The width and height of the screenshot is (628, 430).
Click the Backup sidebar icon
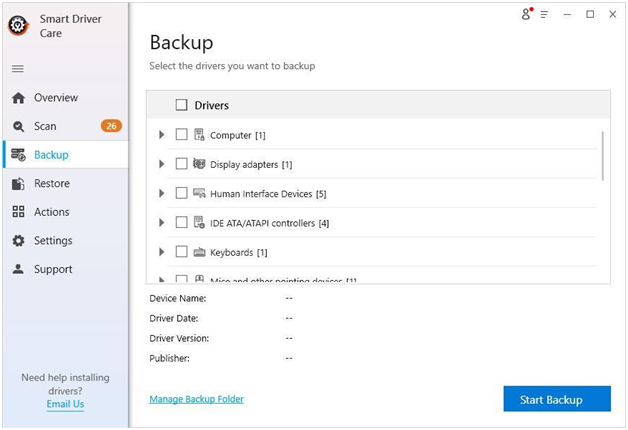click(18, 155)
